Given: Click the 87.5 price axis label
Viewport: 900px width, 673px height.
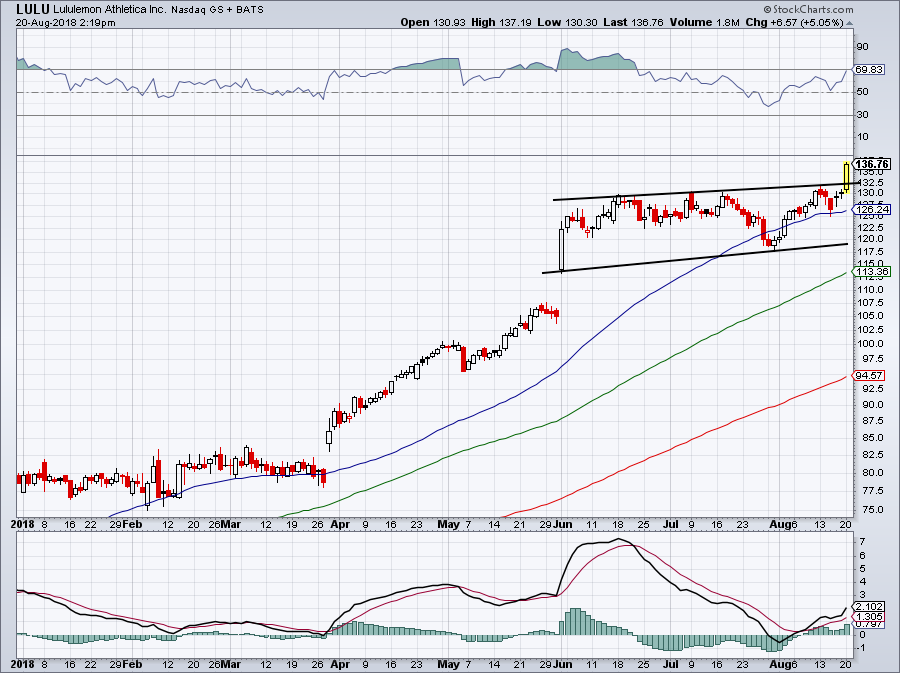Looking at the screenshot, I should [x=872, y=421].
